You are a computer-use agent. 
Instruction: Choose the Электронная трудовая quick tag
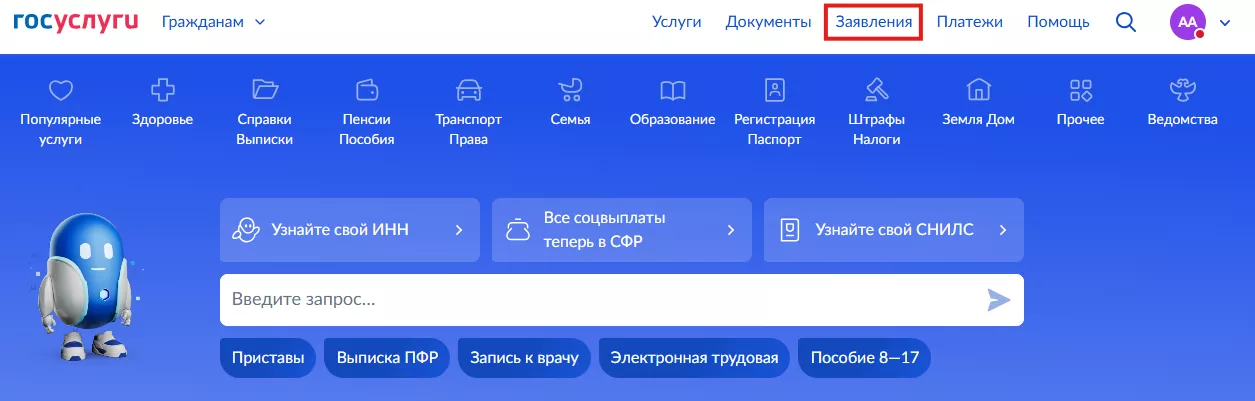694,358
